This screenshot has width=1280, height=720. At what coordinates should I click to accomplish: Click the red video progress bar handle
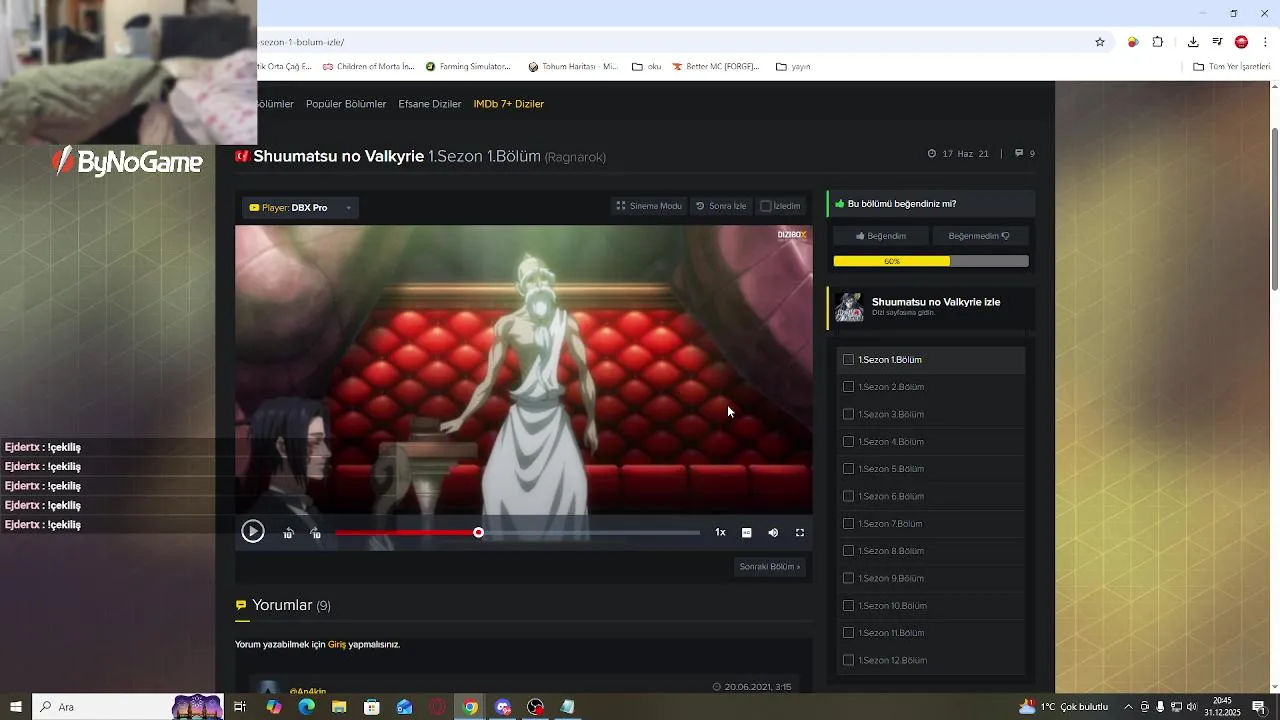coord(478,533)
